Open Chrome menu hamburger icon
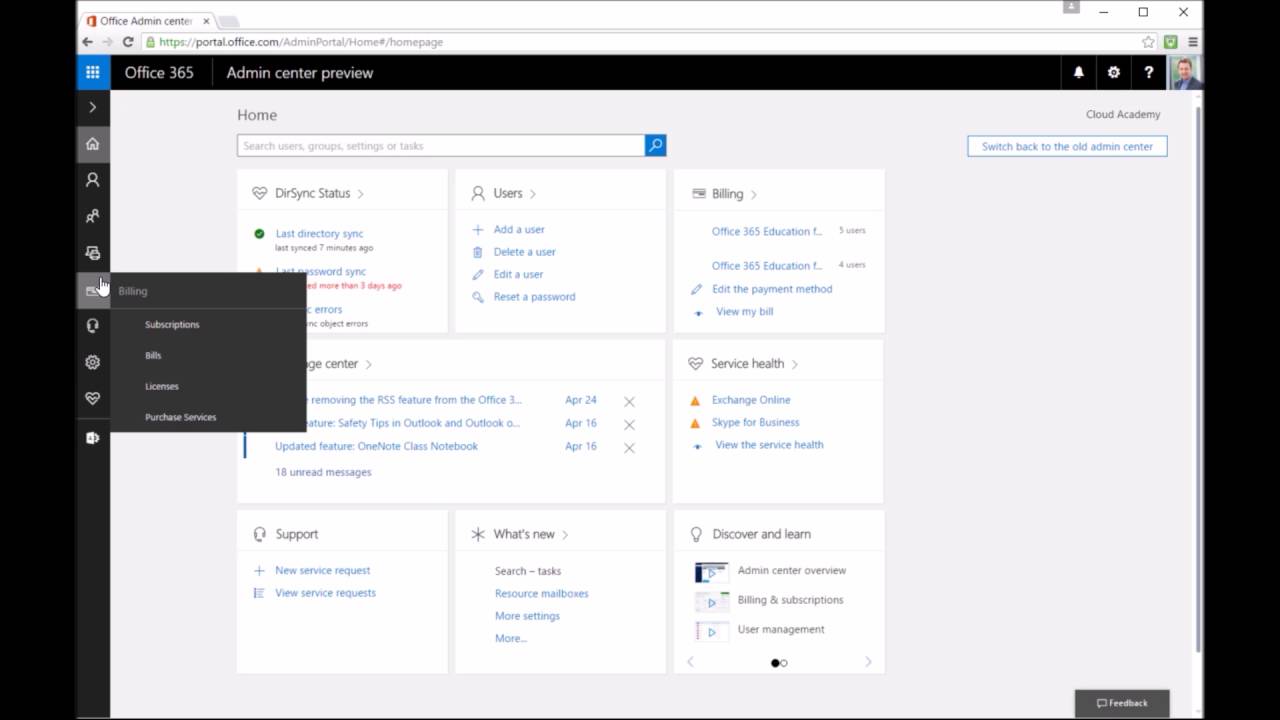Screen dimensions: 1280x720 tap(1193, 42)
